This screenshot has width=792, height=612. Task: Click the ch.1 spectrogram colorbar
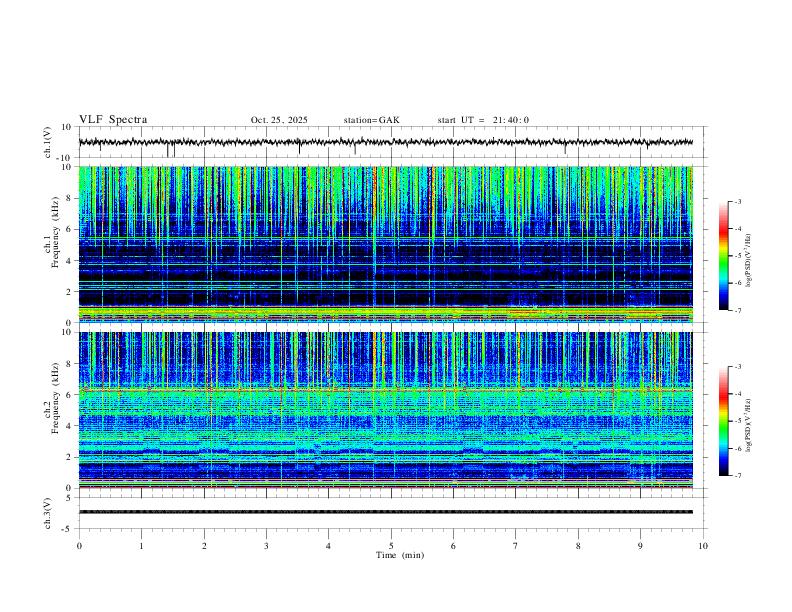723,256
